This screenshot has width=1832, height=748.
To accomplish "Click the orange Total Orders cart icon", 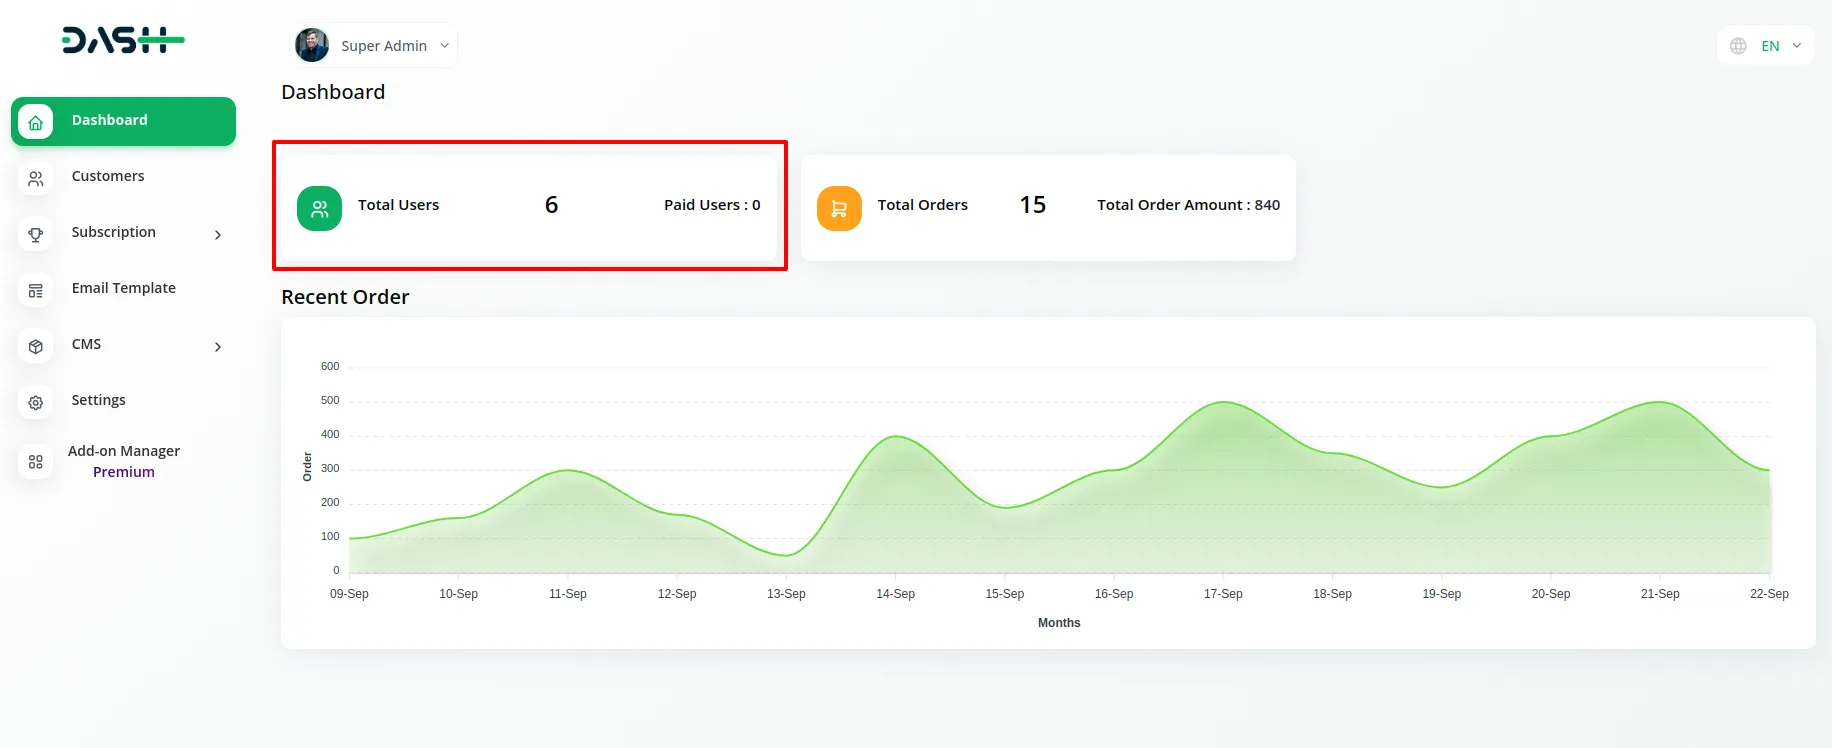I will click(x=839, y=208).
